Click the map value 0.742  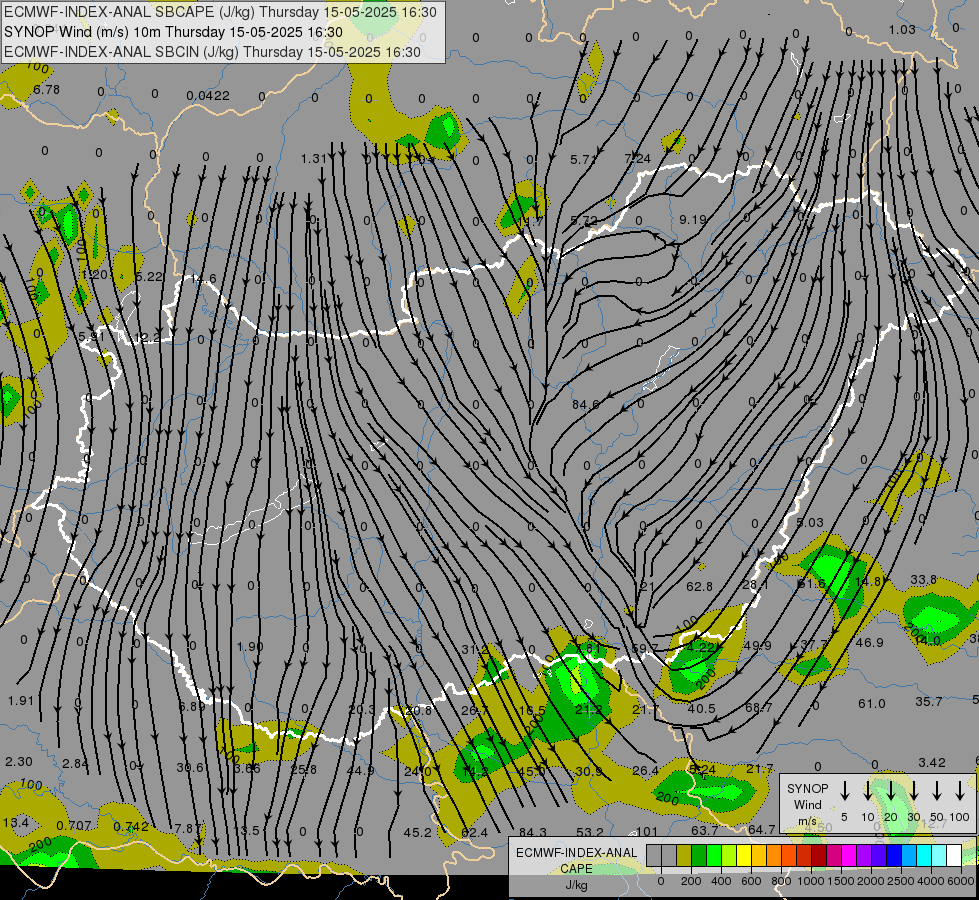(131, 826)
